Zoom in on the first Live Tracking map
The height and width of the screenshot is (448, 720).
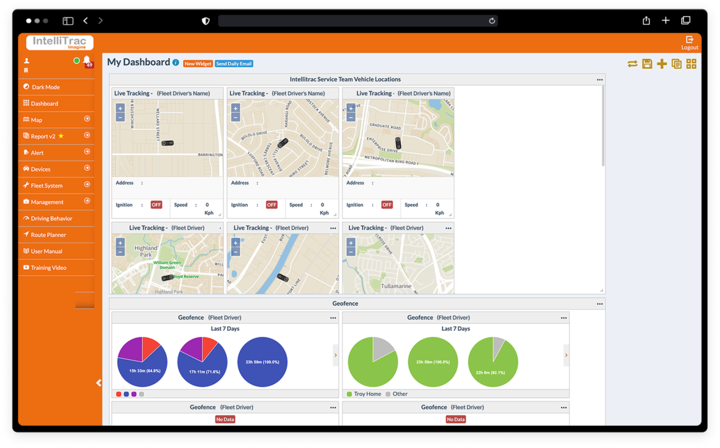click(x=121, y=108)
